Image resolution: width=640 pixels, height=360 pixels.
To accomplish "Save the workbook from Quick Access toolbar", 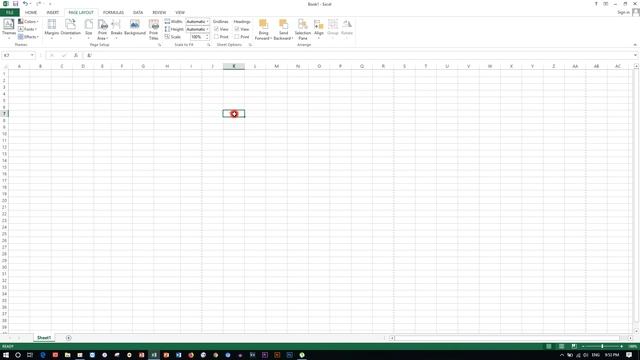I will pos(16,4).
